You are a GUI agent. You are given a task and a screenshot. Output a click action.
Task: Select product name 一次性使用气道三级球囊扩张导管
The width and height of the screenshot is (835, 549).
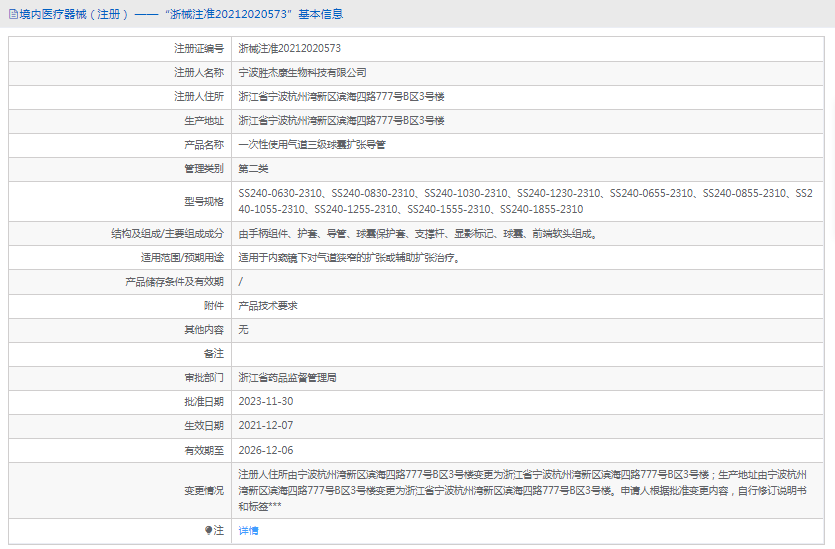pos(312,145)
